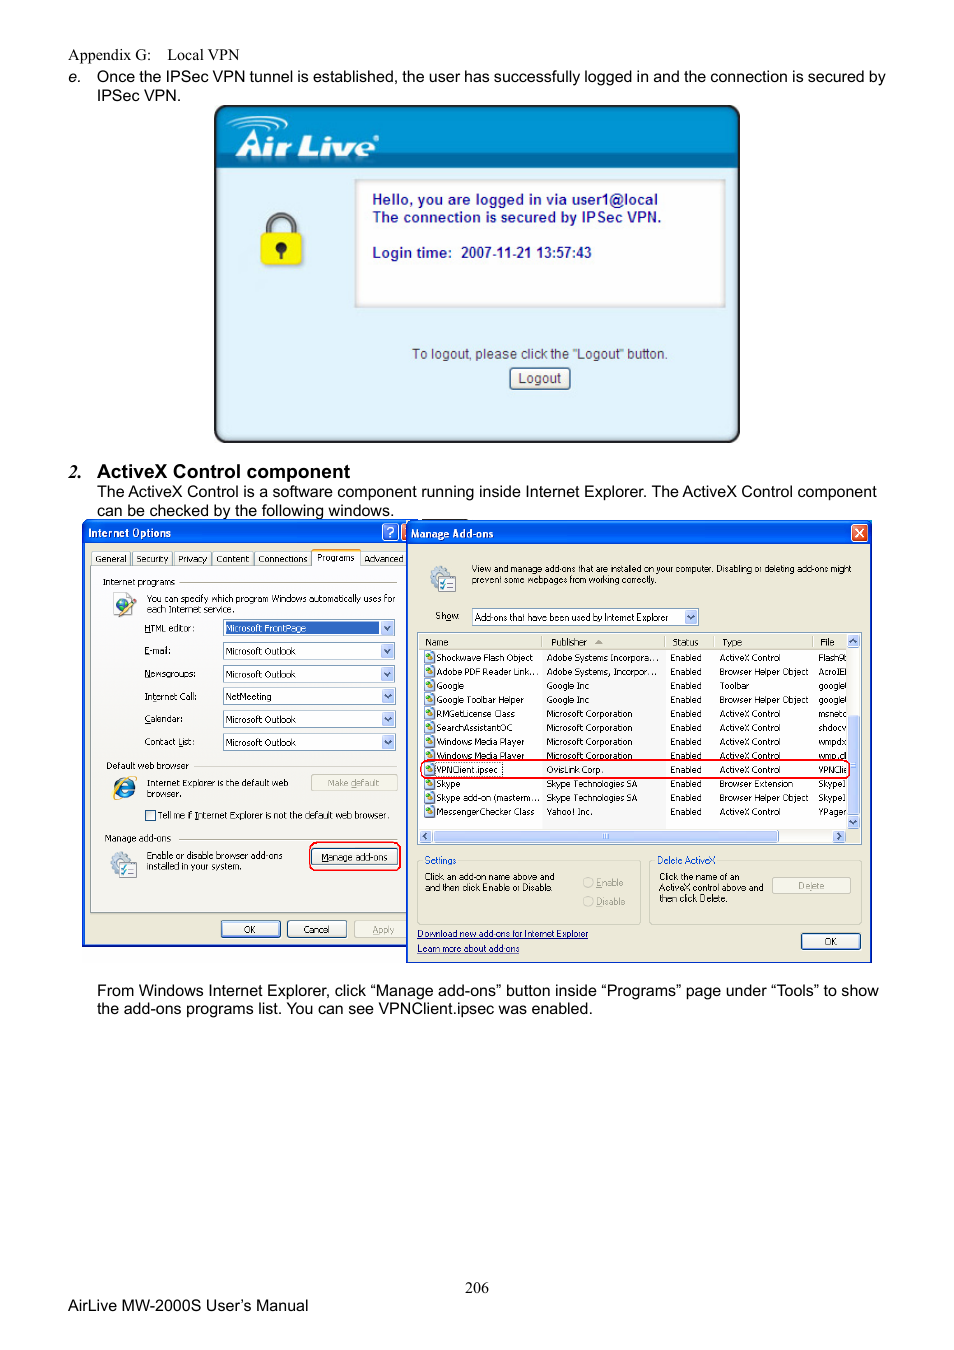Viewport: 954px width, 1350px height.
Task: Click the Skype add-on (mastermind) icon
Action: [429, 798]
